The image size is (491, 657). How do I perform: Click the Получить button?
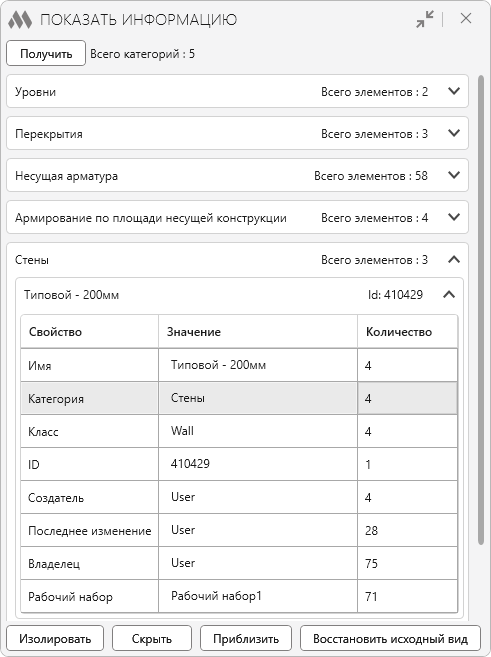[46, 53]
